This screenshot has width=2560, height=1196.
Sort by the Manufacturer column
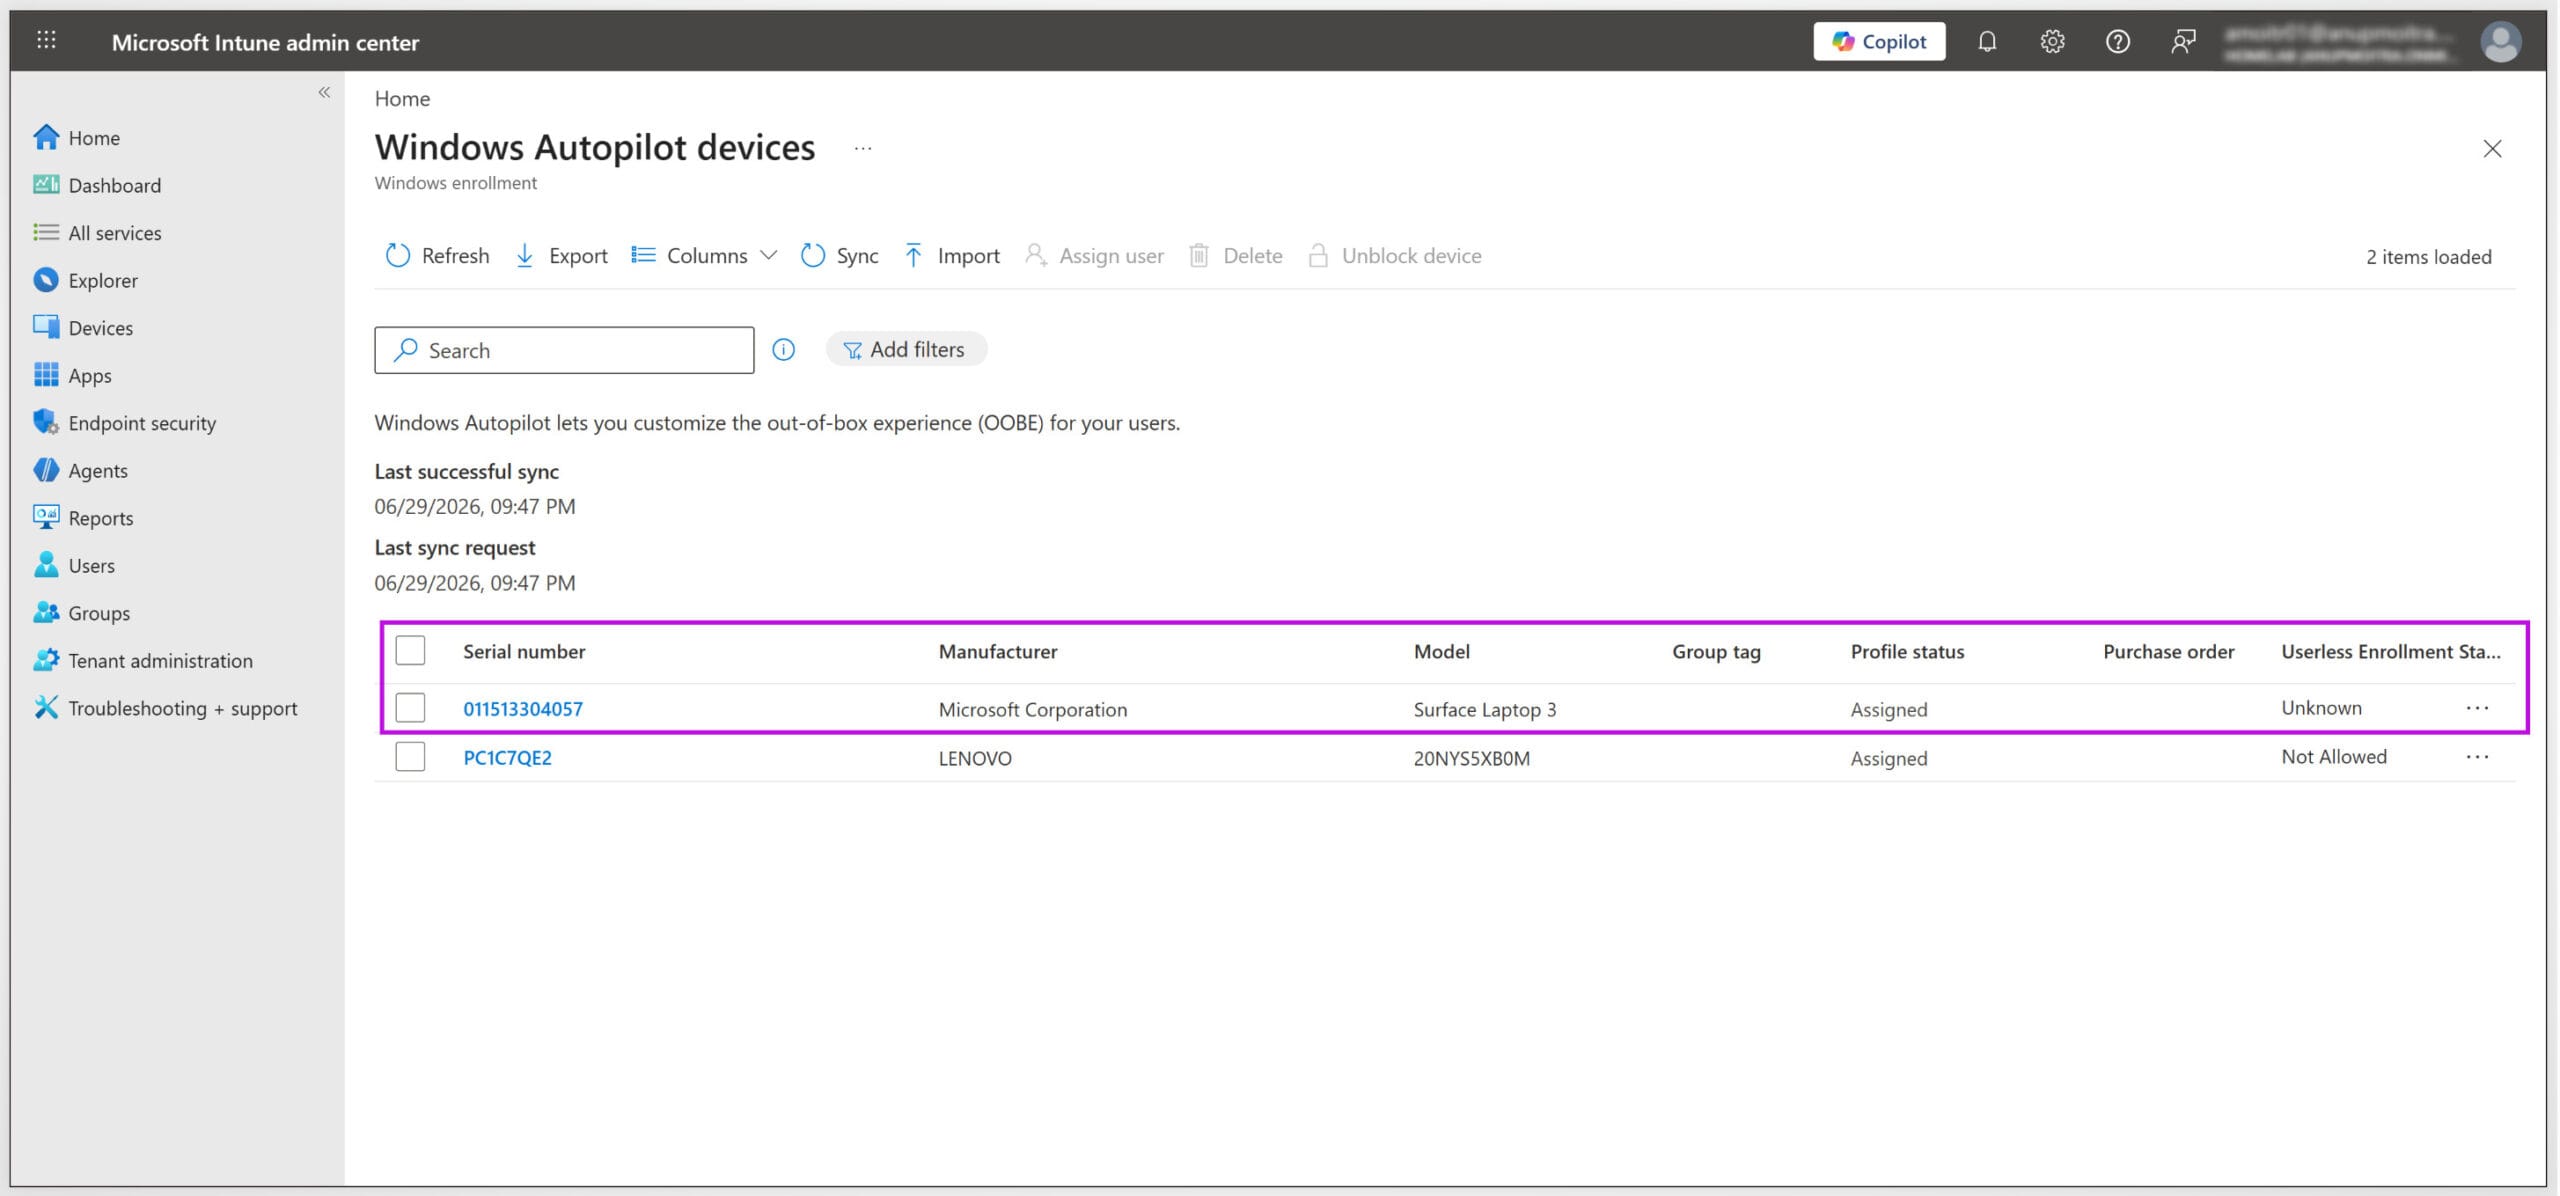998,652
